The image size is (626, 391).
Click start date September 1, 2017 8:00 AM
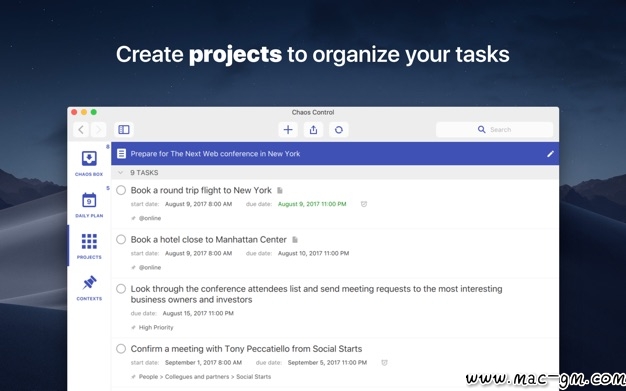click(x=203, y=363)
